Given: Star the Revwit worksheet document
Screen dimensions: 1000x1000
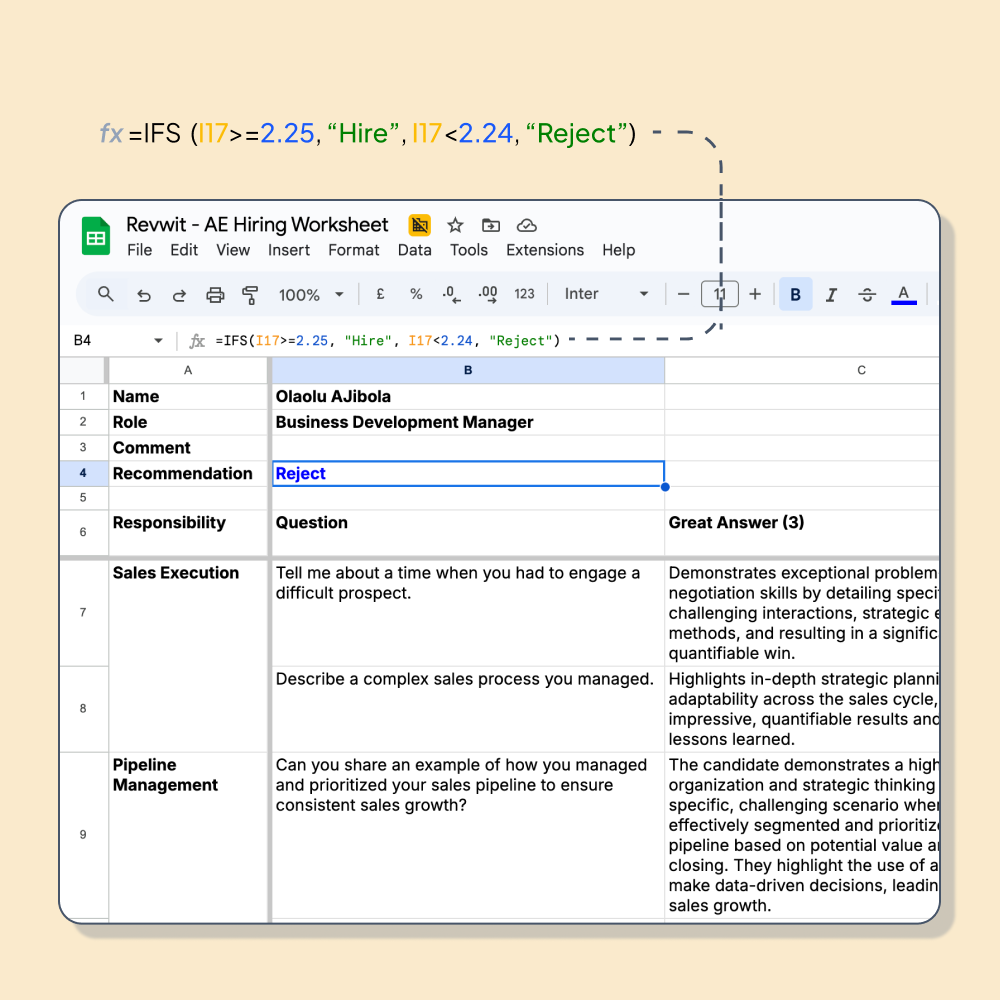Looking at the screenshot, I should [455, 225].
